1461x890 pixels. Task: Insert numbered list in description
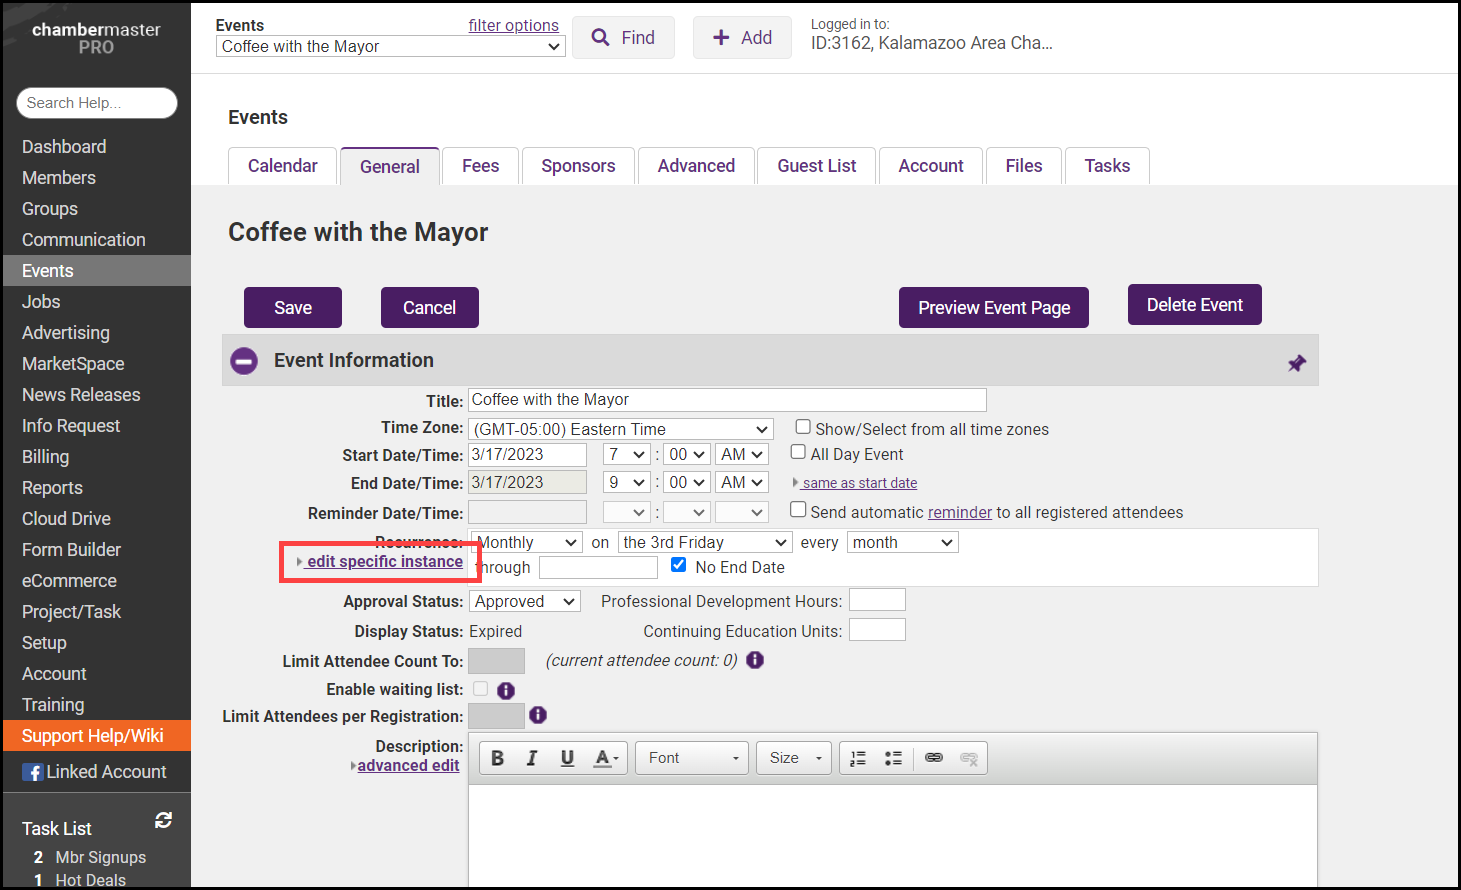pyautogui.click(x=858, y=758)
